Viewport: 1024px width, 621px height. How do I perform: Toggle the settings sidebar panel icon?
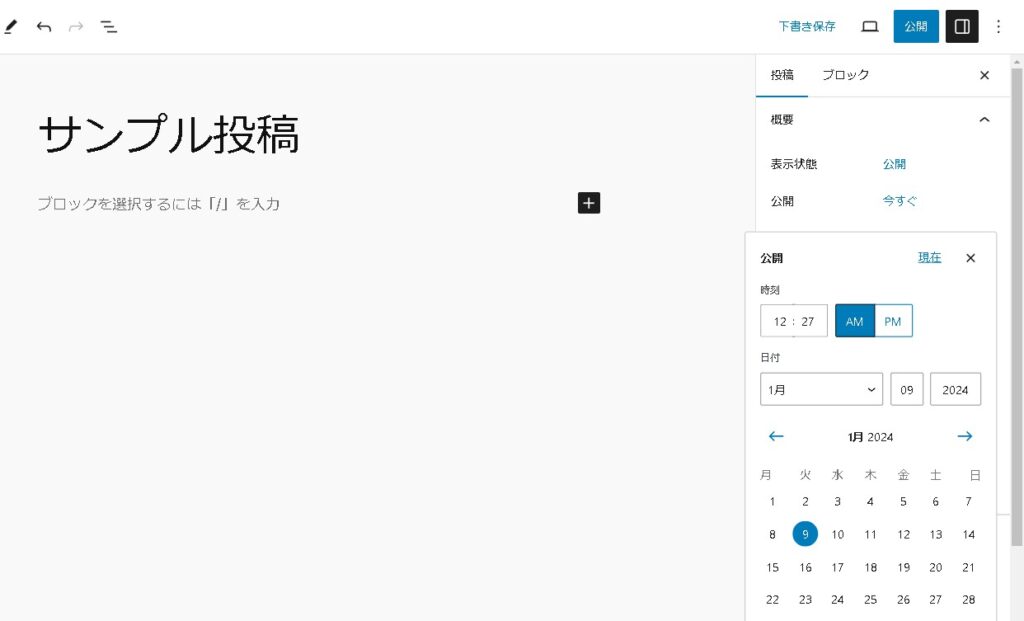(x=962, y=27)
